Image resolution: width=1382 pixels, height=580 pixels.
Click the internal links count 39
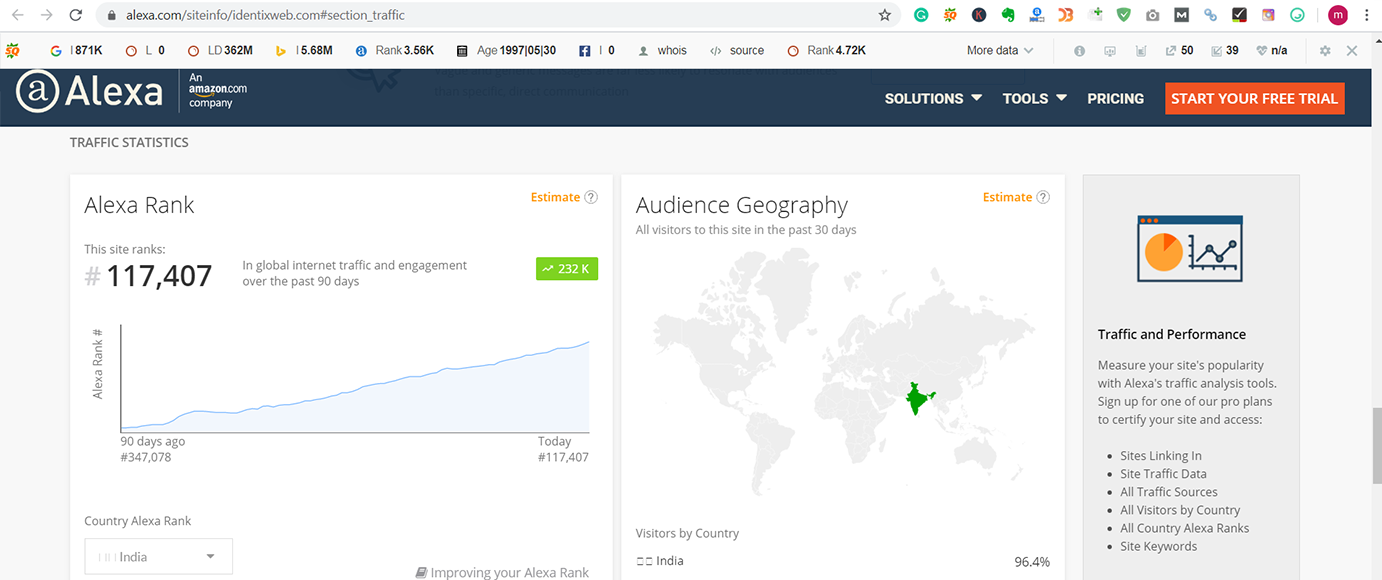(x=1225, y=51)
